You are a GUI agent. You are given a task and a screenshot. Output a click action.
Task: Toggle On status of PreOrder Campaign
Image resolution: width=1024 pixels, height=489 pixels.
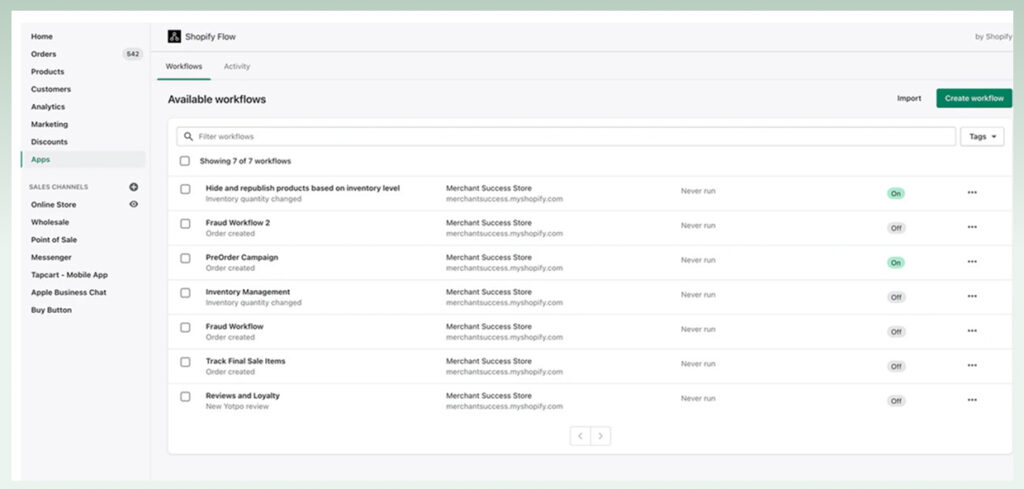[895, 262]
